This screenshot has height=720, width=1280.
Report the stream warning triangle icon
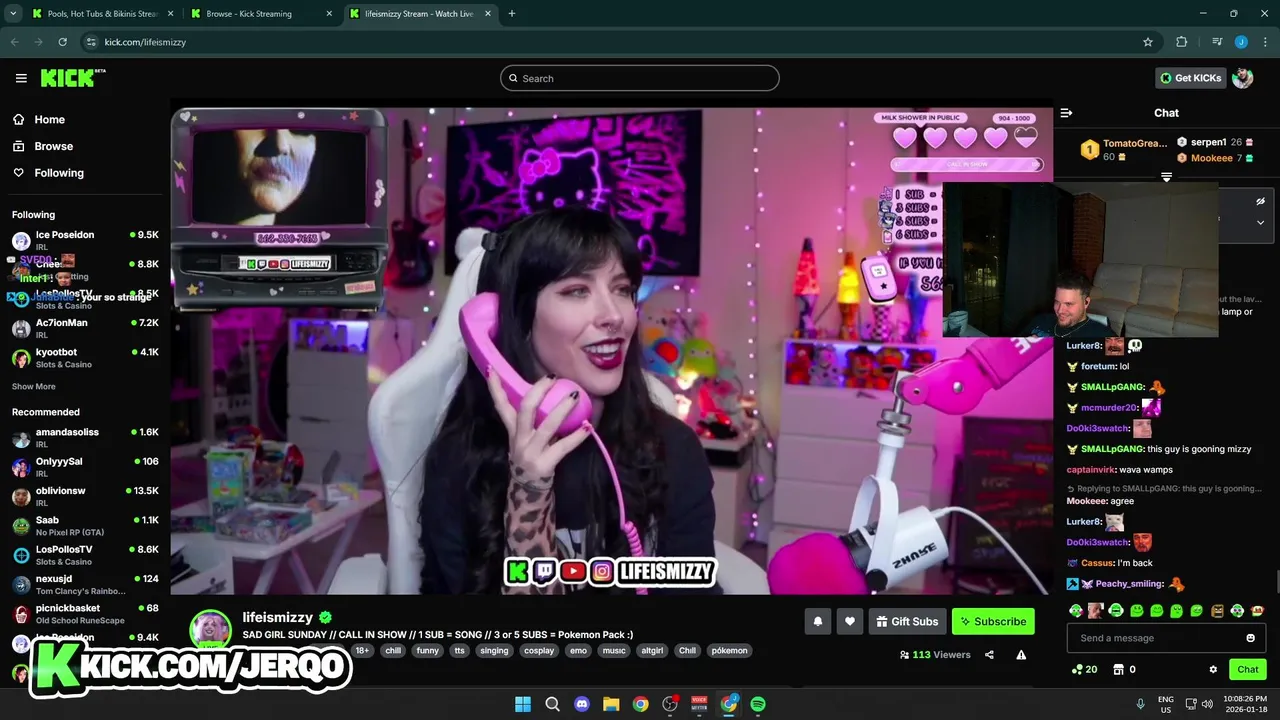point(1021,655)
